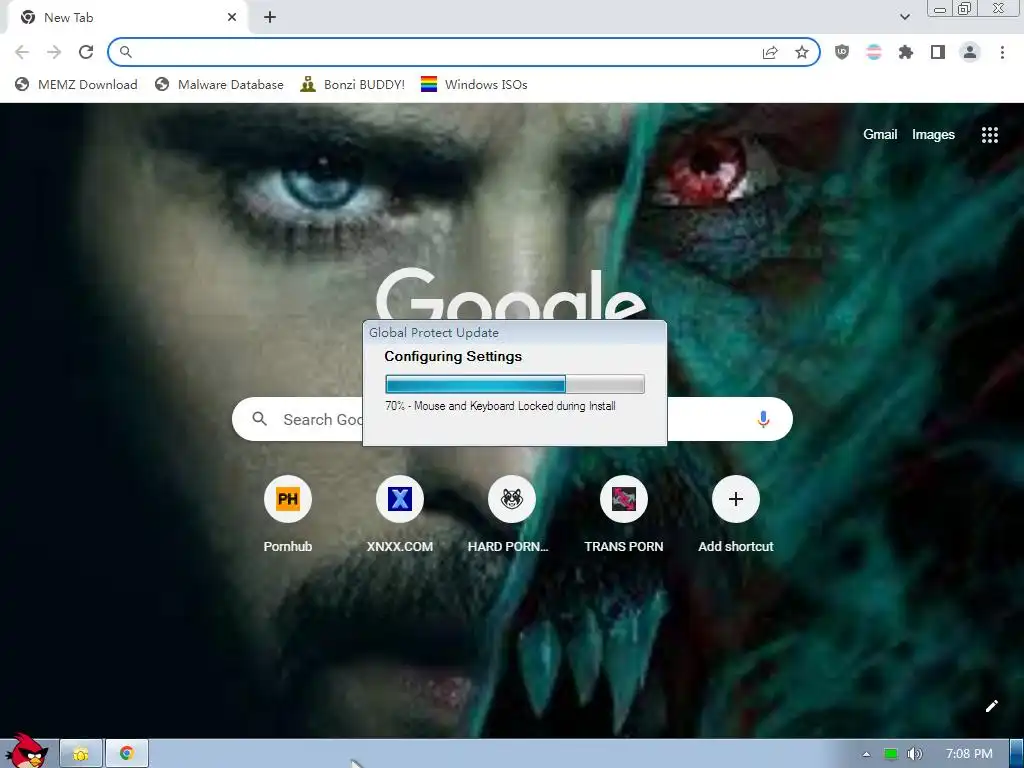Screen dimensions: 1024x768
Task: Open the file explorer taskbar icon
Action: click(81, 754)
